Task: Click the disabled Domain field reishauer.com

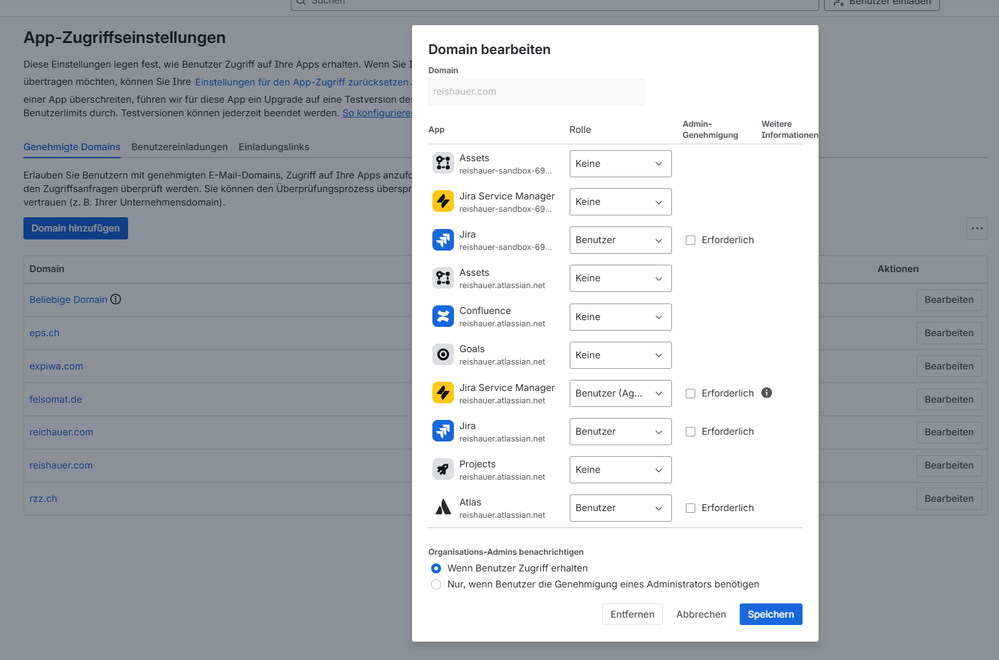Action: (x=536, y=92)
